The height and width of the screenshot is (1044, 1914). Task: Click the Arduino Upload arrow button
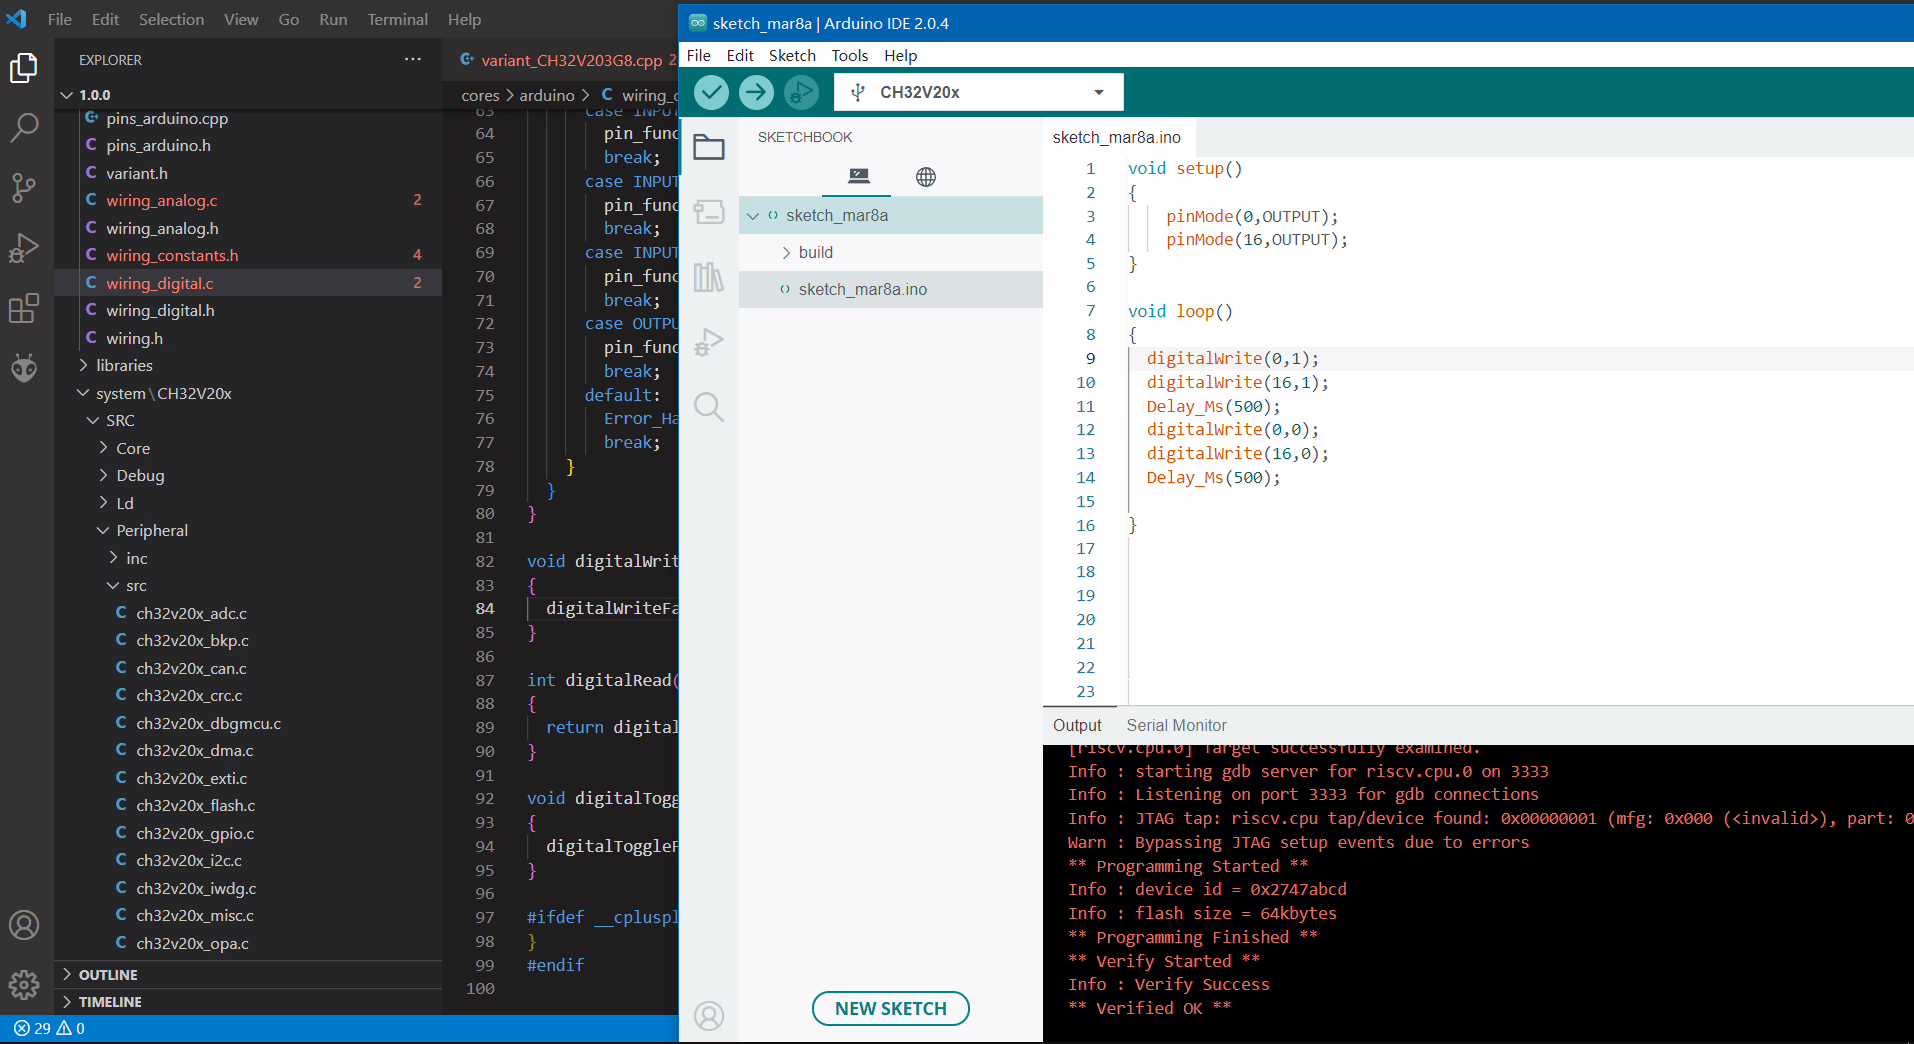point(756,93)
